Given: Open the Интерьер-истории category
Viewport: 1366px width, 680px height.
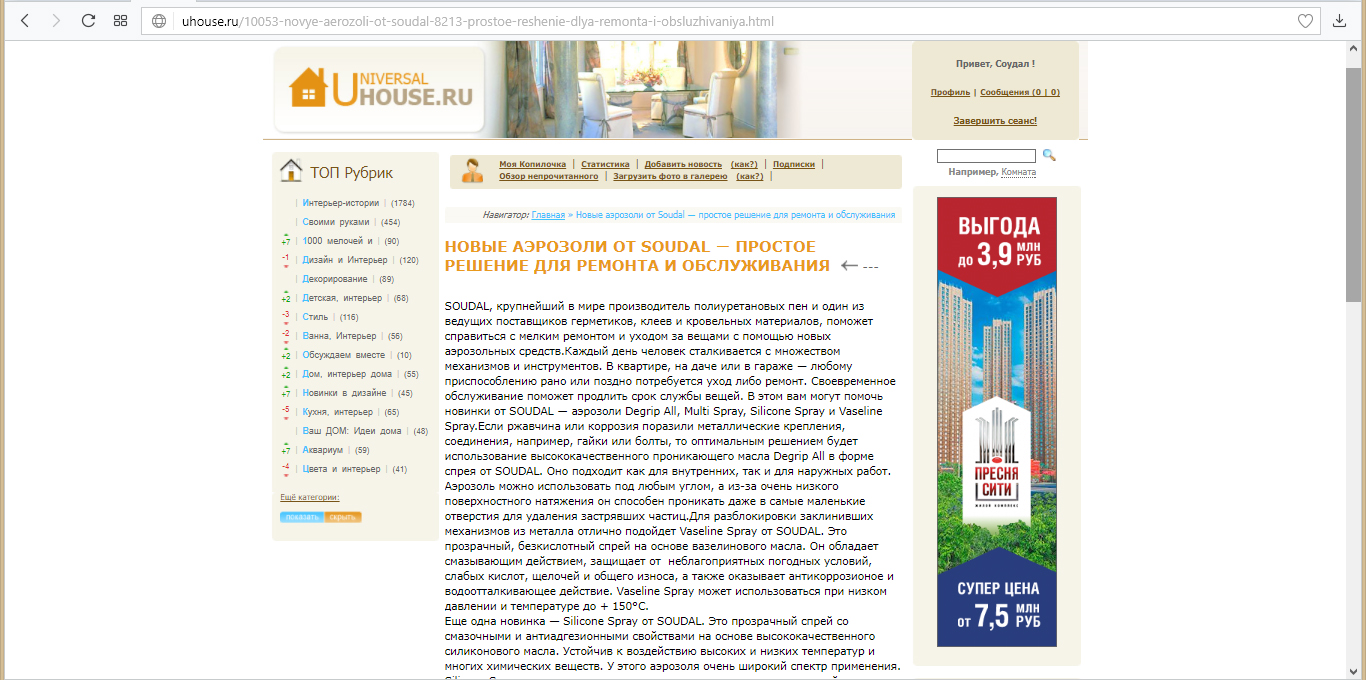Looking at the screenshot, I should (341, 203).
